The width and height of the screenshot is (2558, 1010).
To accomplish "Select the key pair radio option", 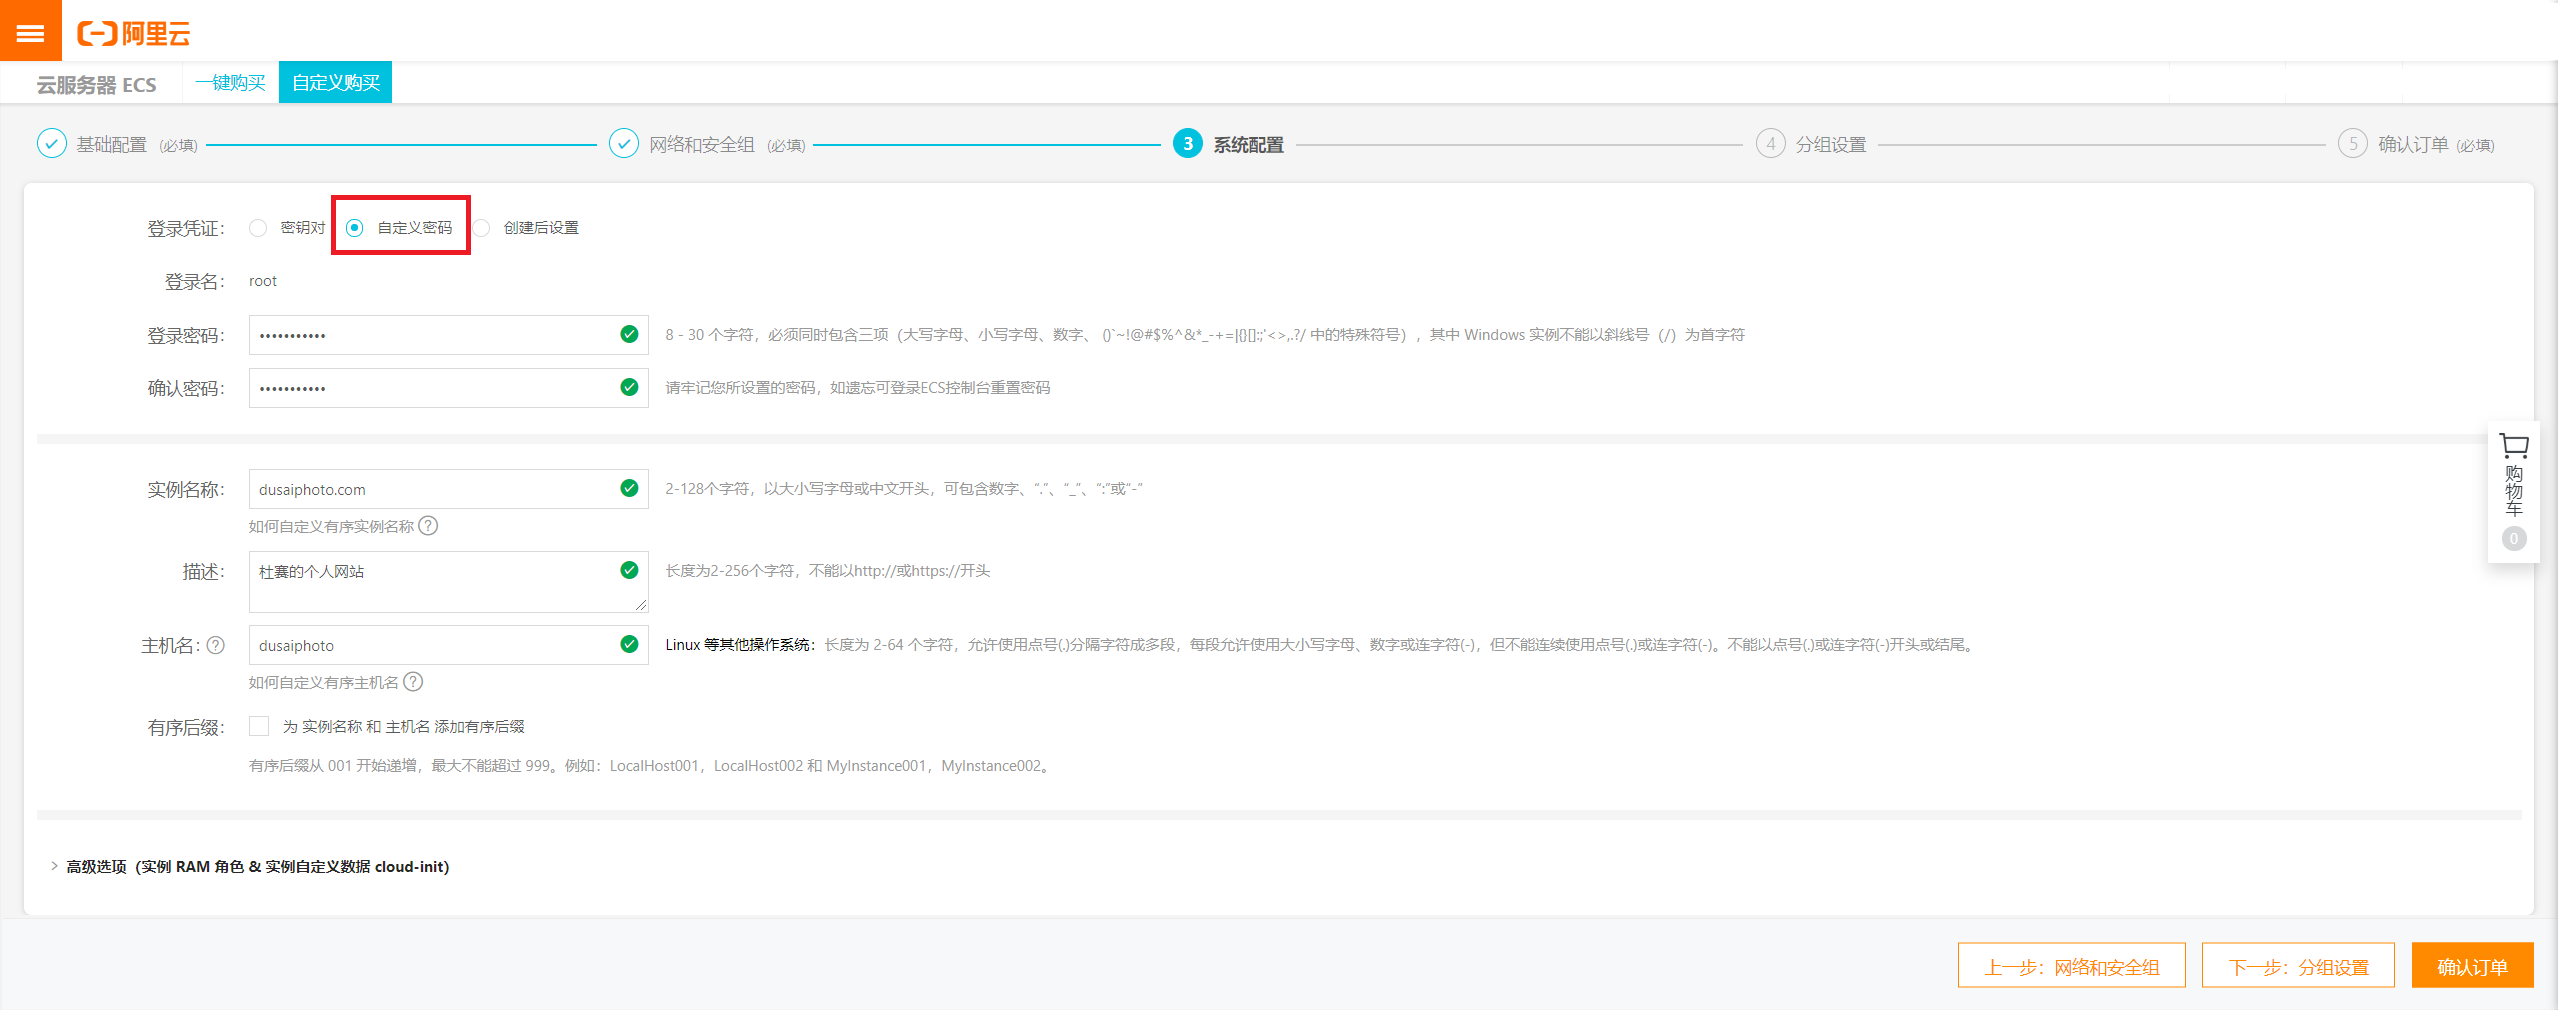I will tap(259, 228).
